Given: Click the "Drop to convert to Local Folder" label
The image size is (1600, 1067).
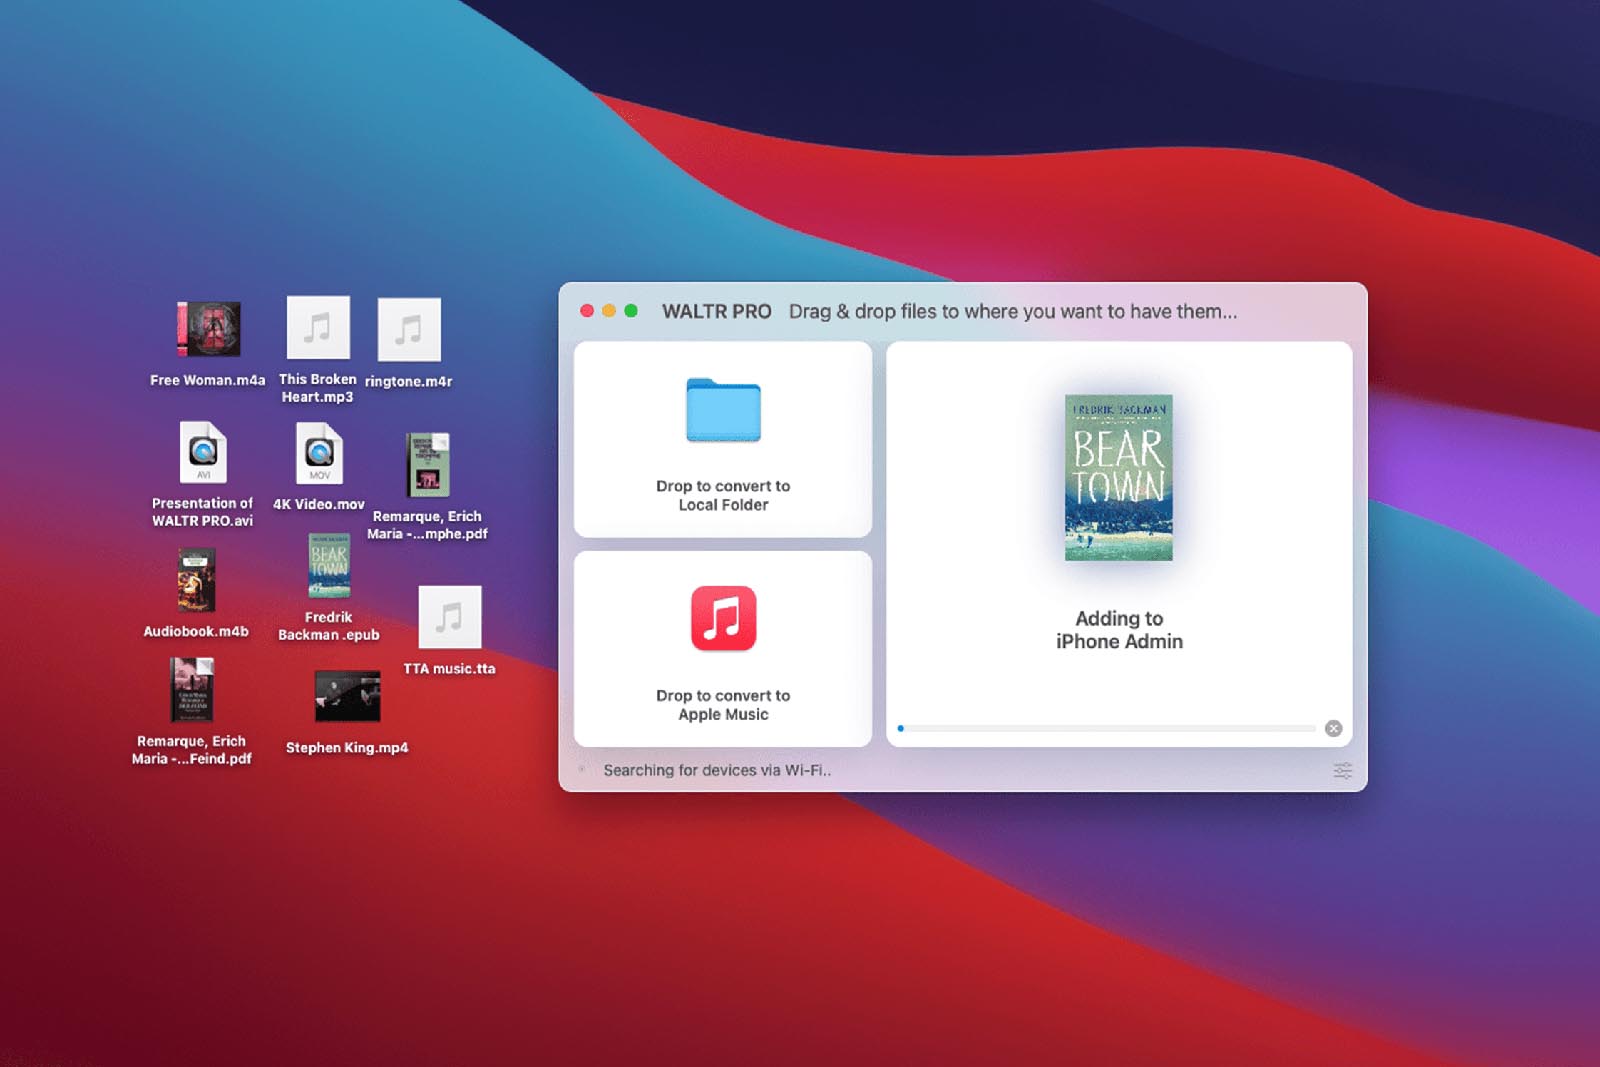Looking at the screenshot, I should tap(723, 495).
